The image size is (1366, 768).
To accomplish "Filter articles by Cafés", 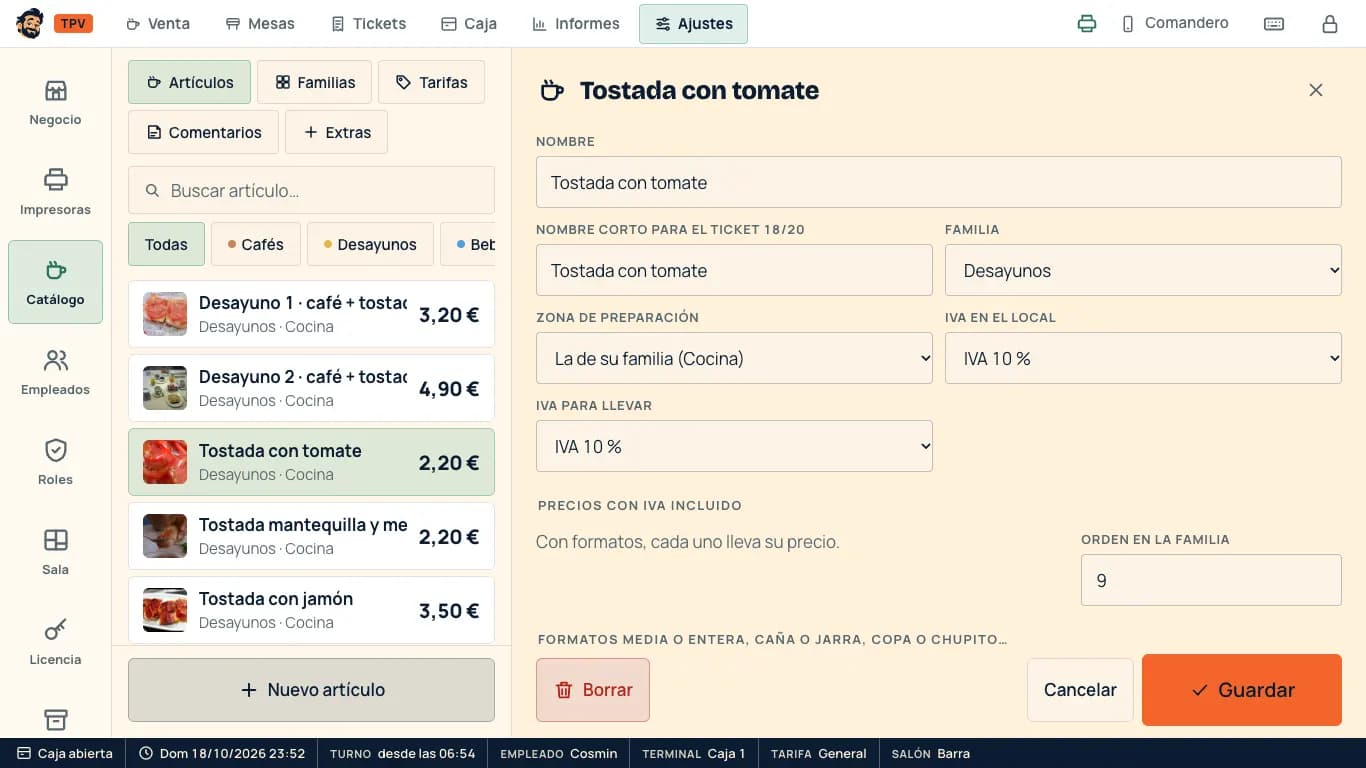I will tap(255, 244).
